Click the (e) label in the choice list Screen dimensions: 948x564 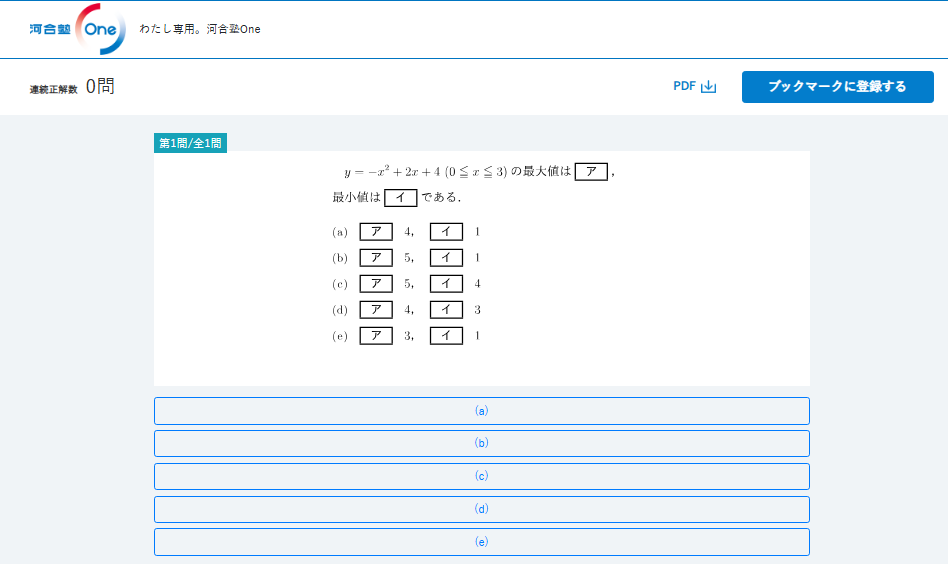pyautogui.click(x=340, y=336)
